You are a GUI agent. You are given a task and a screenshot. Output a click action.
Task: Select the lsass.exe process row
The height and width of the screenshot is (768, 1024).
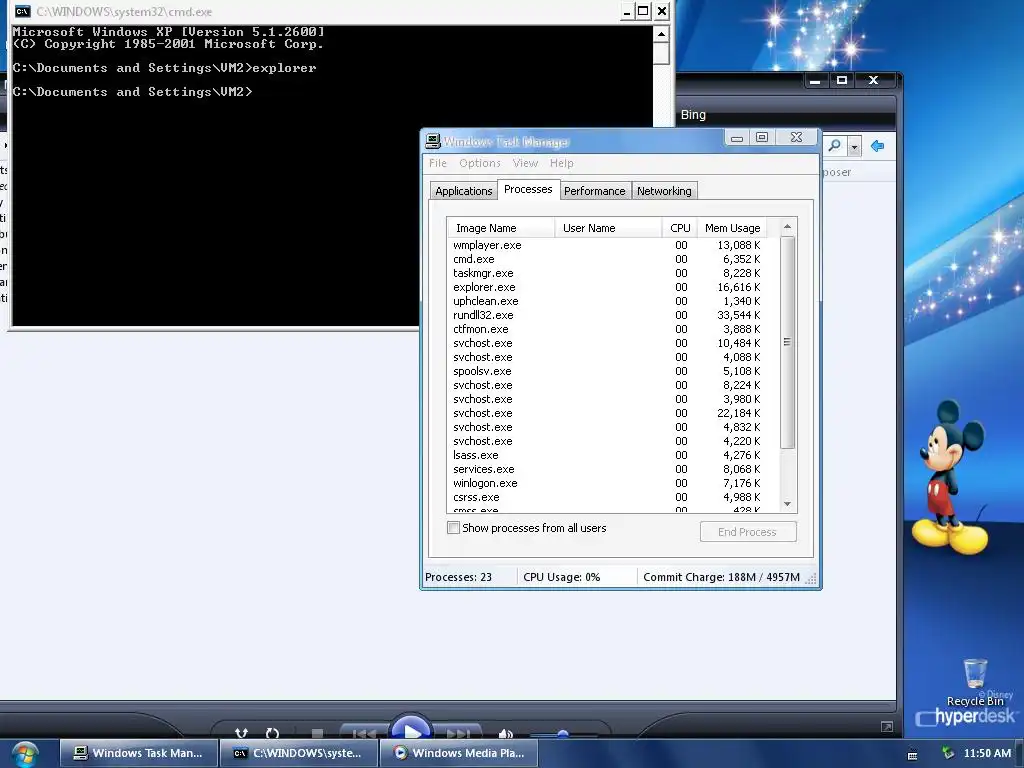(613, 455)
